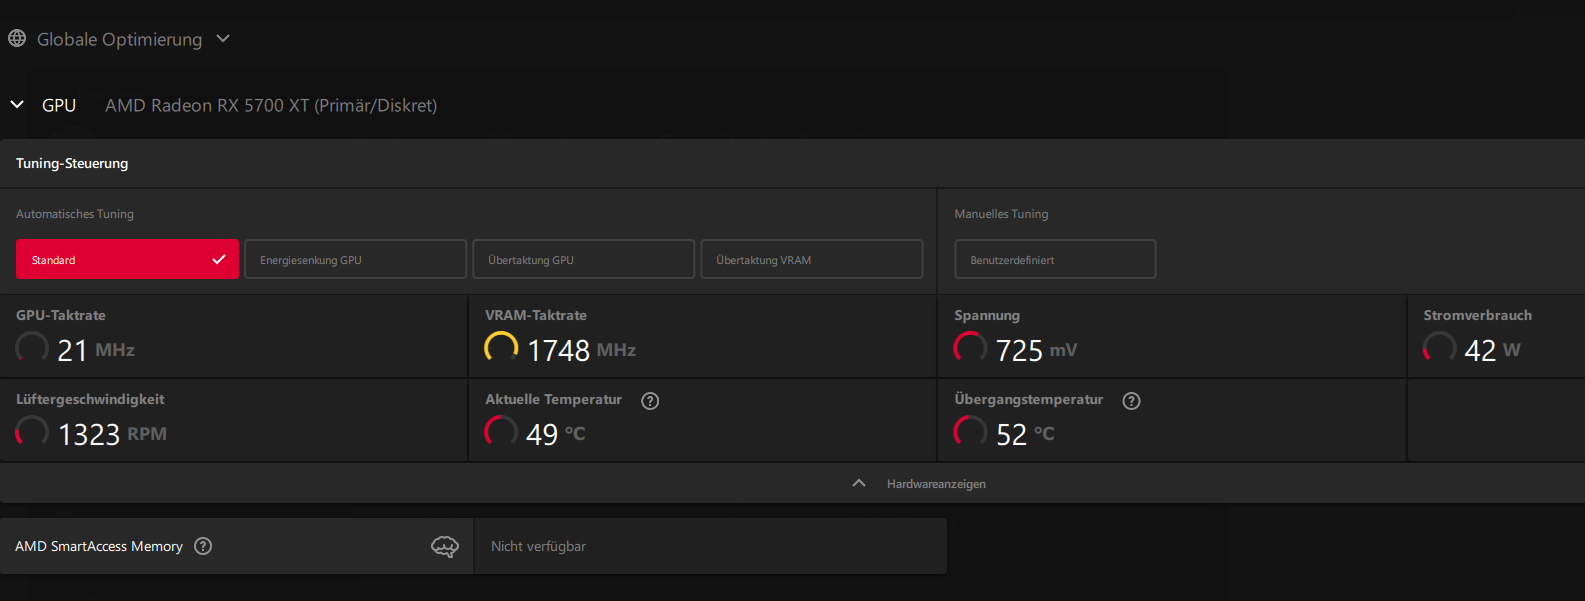Click the Spannung gauge dial
1585x601 pixels.
[970, 347]
